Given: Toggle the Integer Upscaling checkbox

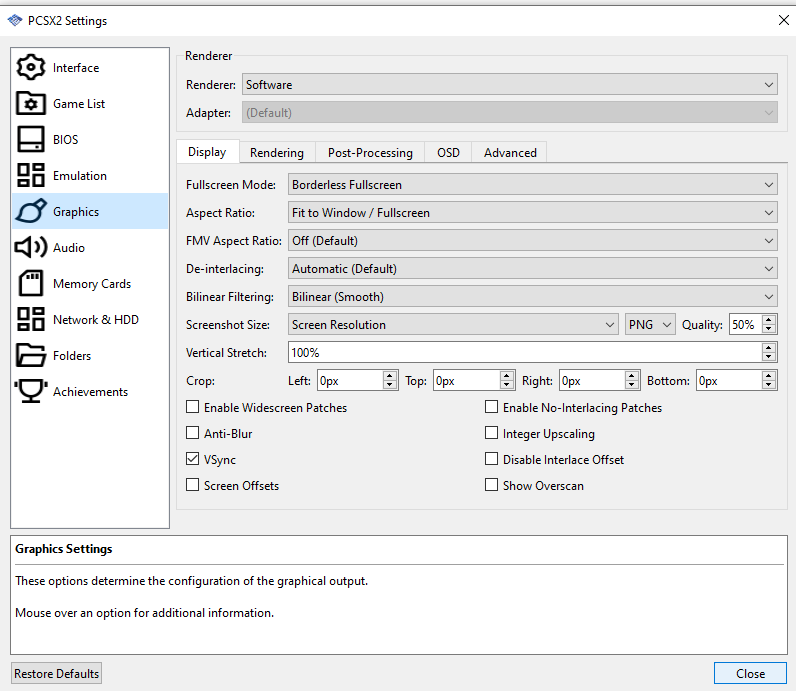Looking at the screenshot, I should [491, 433].
